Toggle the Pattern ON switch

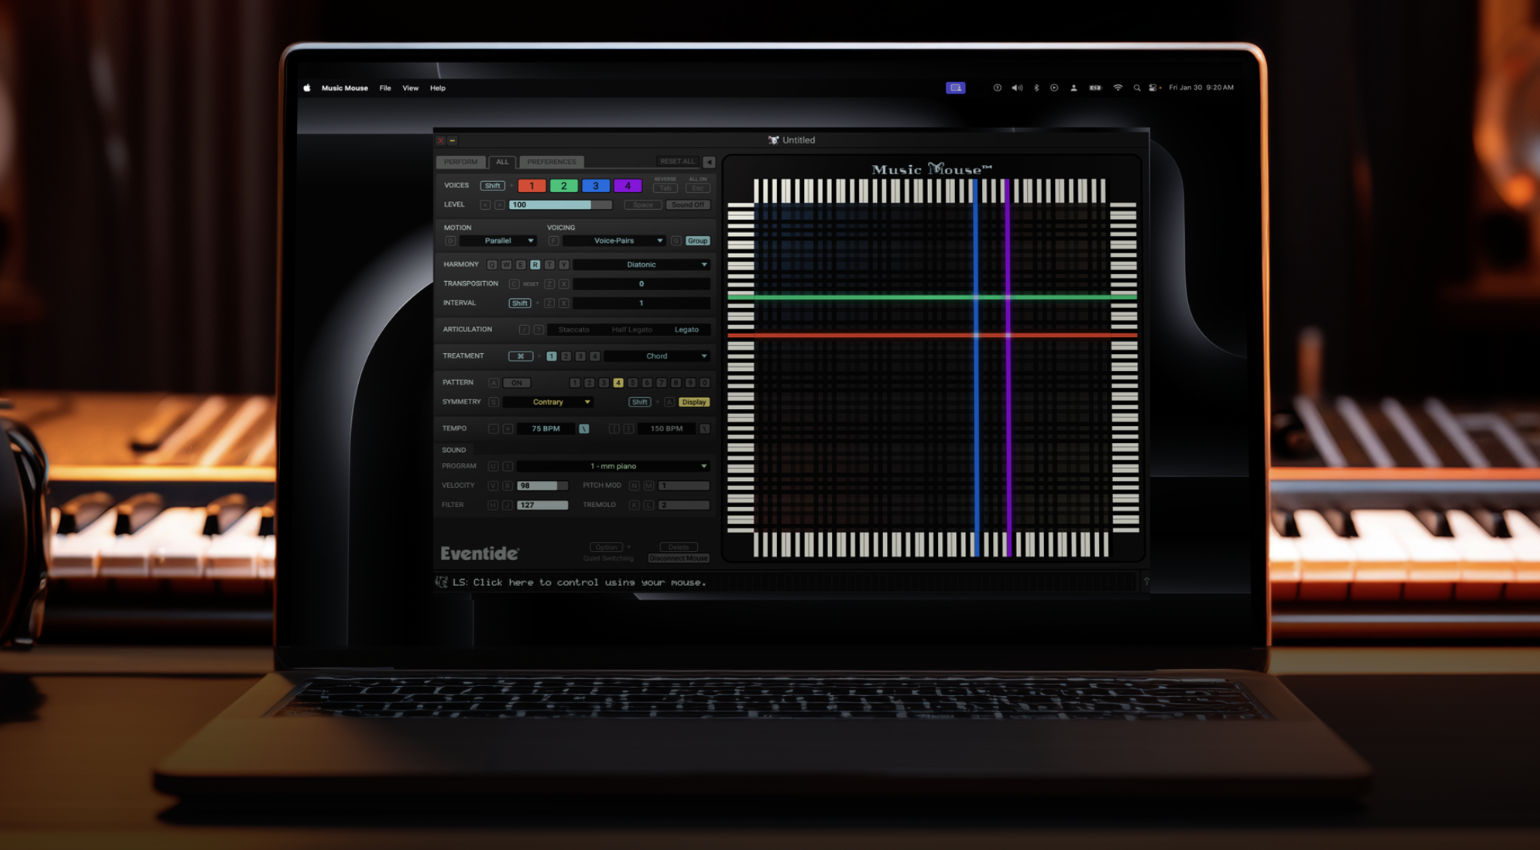517,383
